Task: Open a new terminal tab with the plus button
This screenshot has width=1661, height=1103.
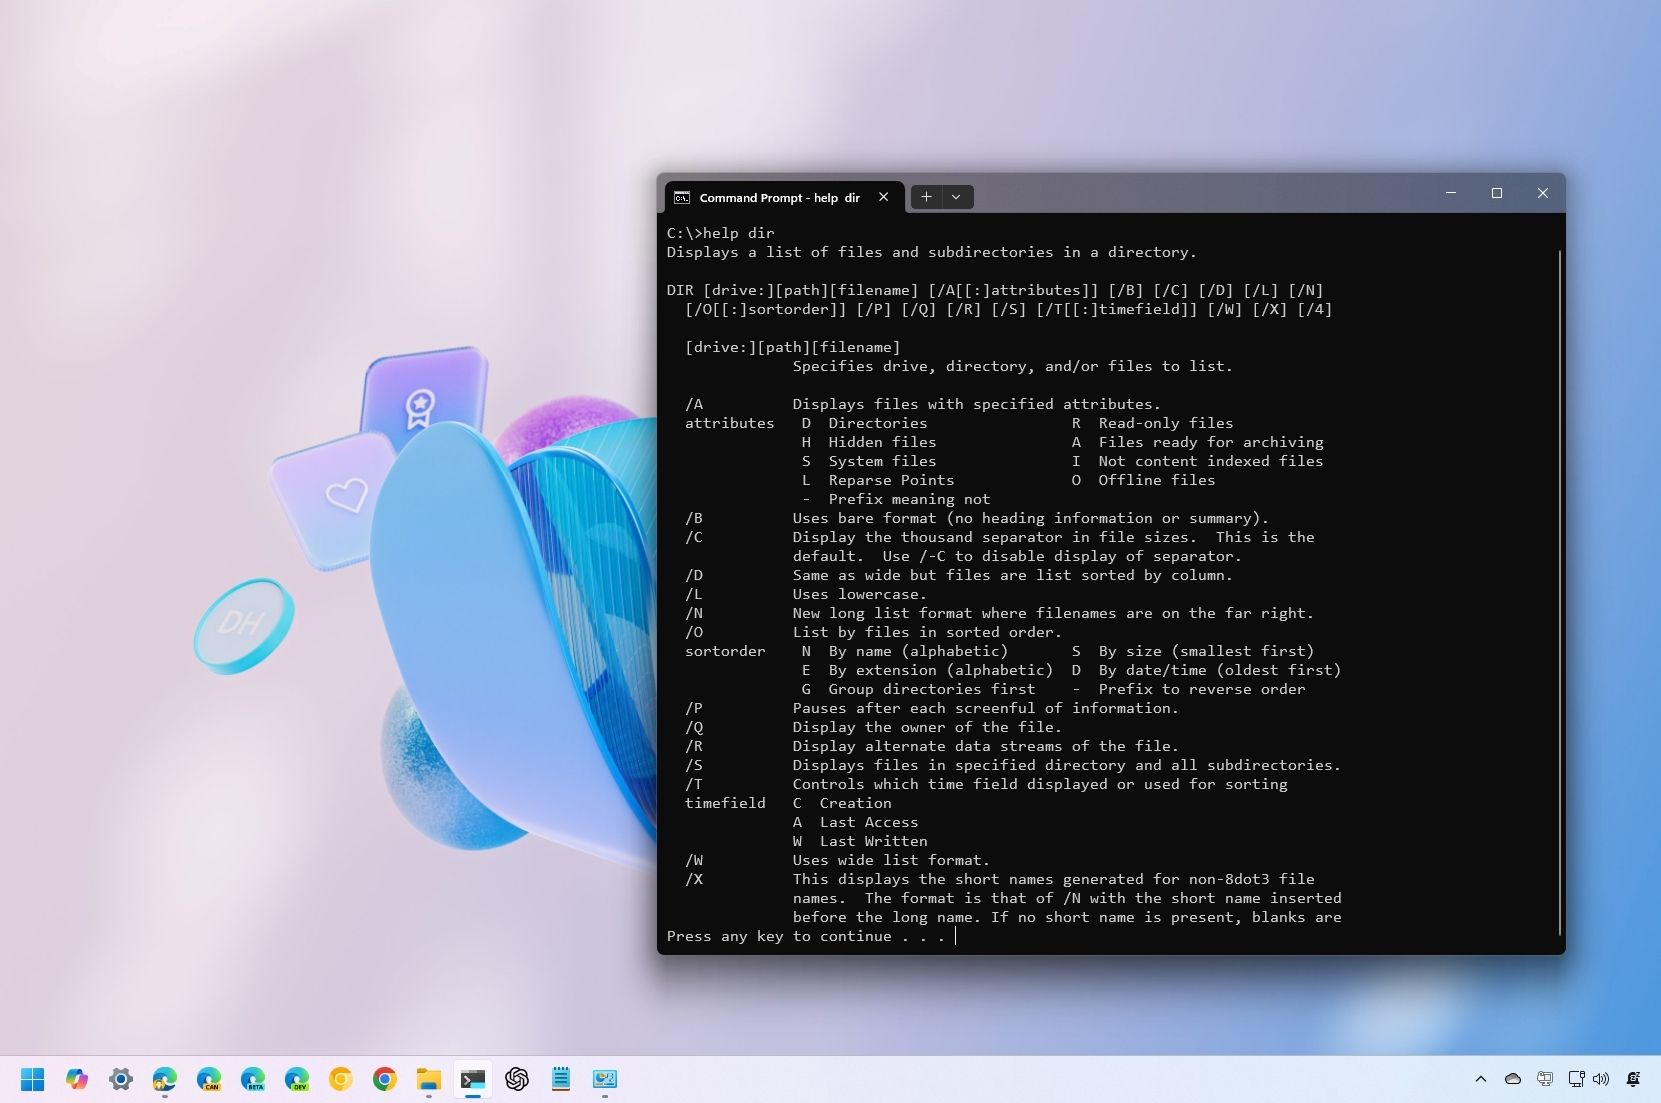Action: click(x=926, y=196)
